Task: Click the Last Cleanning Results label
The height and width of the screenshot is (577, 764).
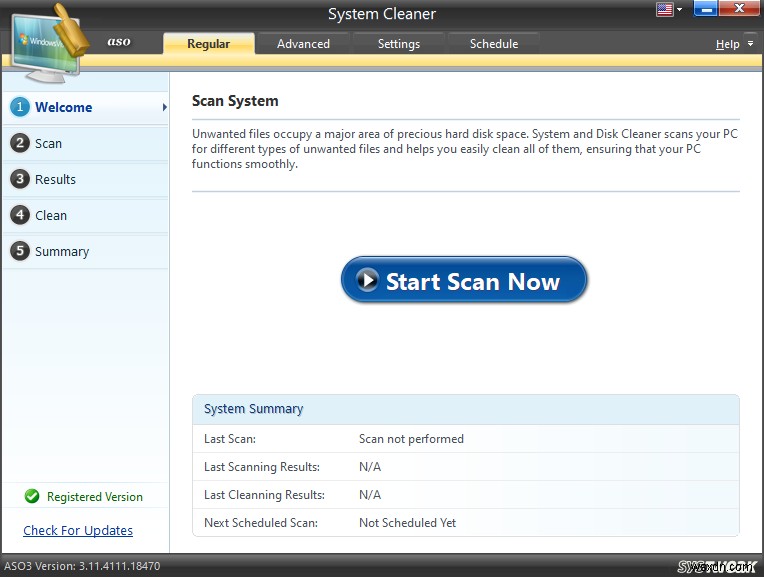Action: coord(264,495)
